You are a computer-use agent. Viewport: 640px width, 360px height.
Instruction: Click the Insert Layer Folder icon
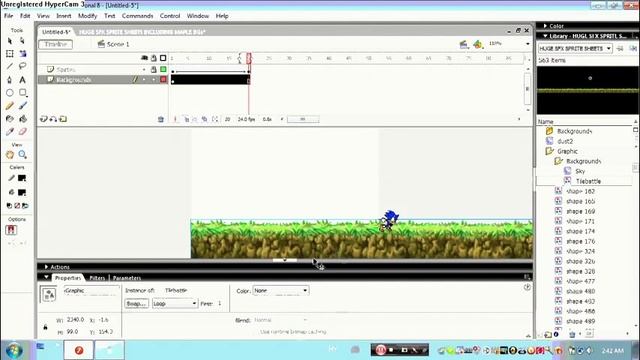coord(63,119)
